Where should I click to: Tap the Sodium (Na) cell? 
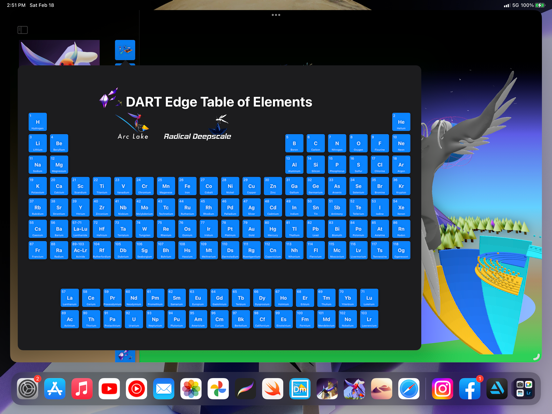pyautogui.click(x=38, y=165)
